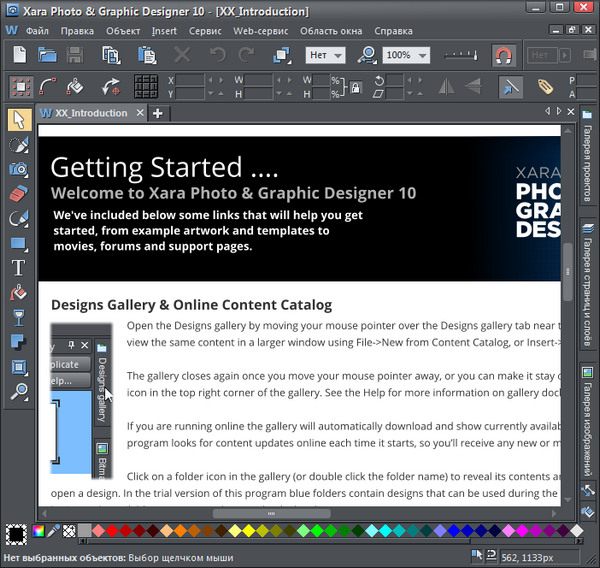Toggle the lock aspect ratio padlock

coord(355,87)
